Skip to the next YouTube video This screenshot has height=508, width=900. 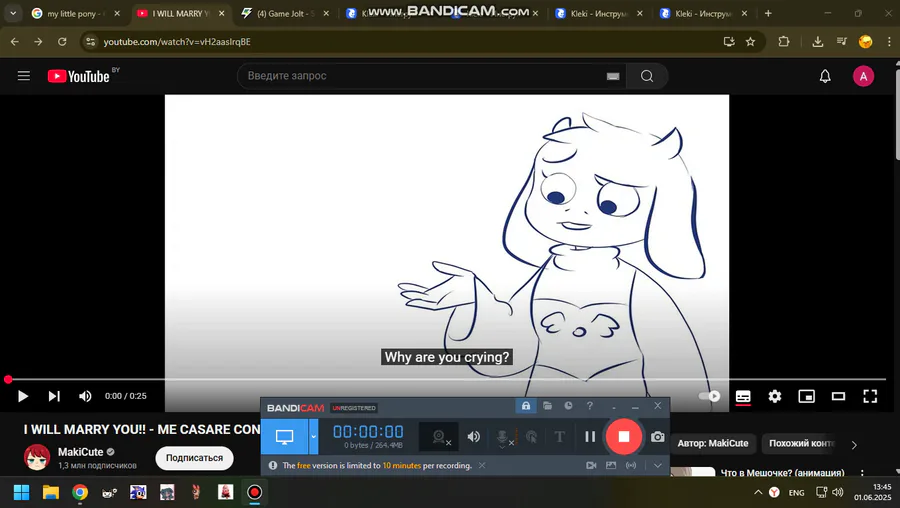click(x=54, y=396)
